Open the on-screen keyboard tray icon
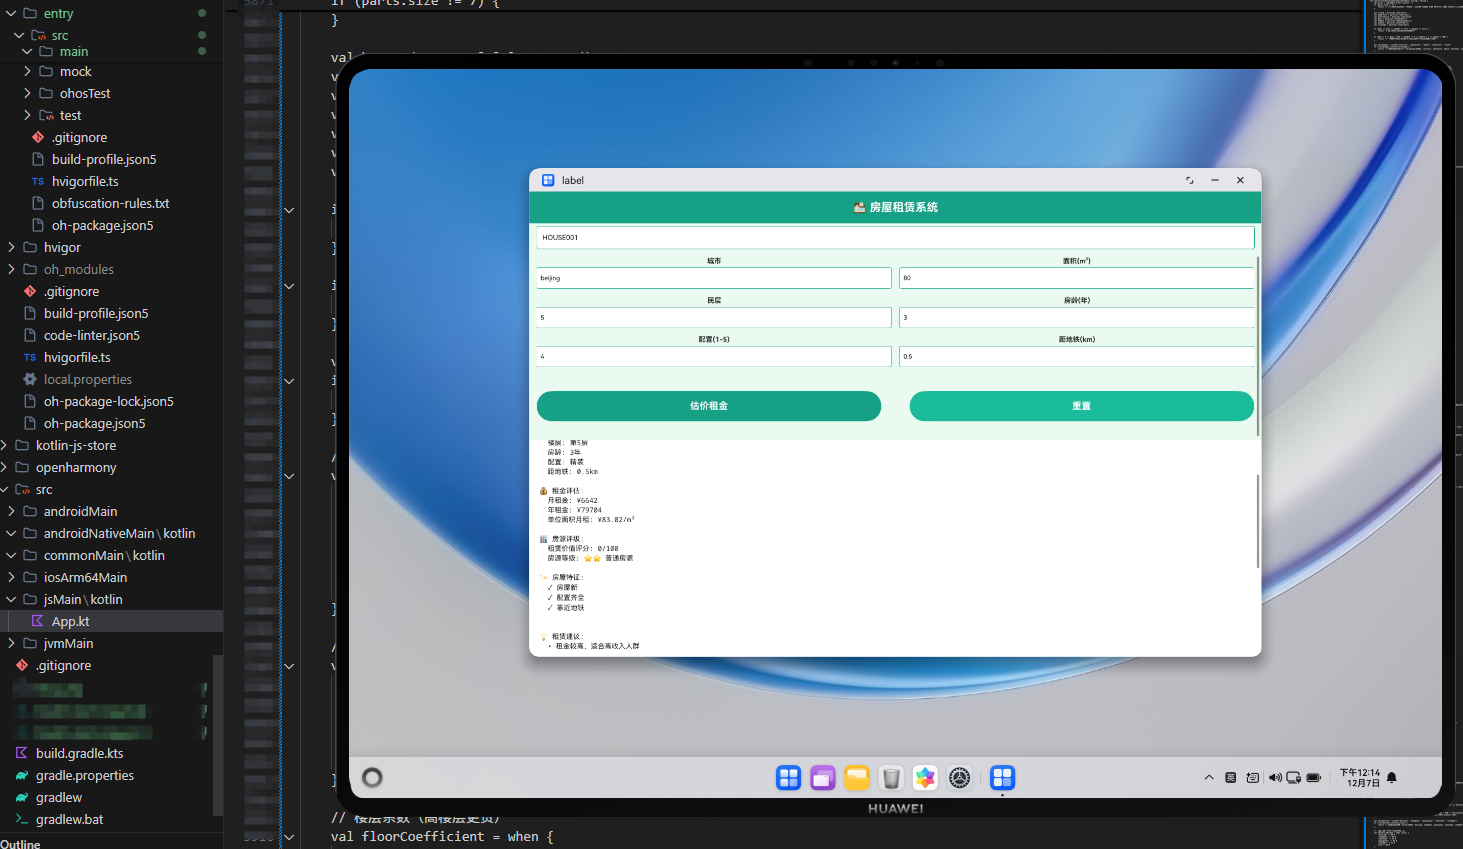The width and height of the screenshot is (1463, 849). pos(1253,777)
